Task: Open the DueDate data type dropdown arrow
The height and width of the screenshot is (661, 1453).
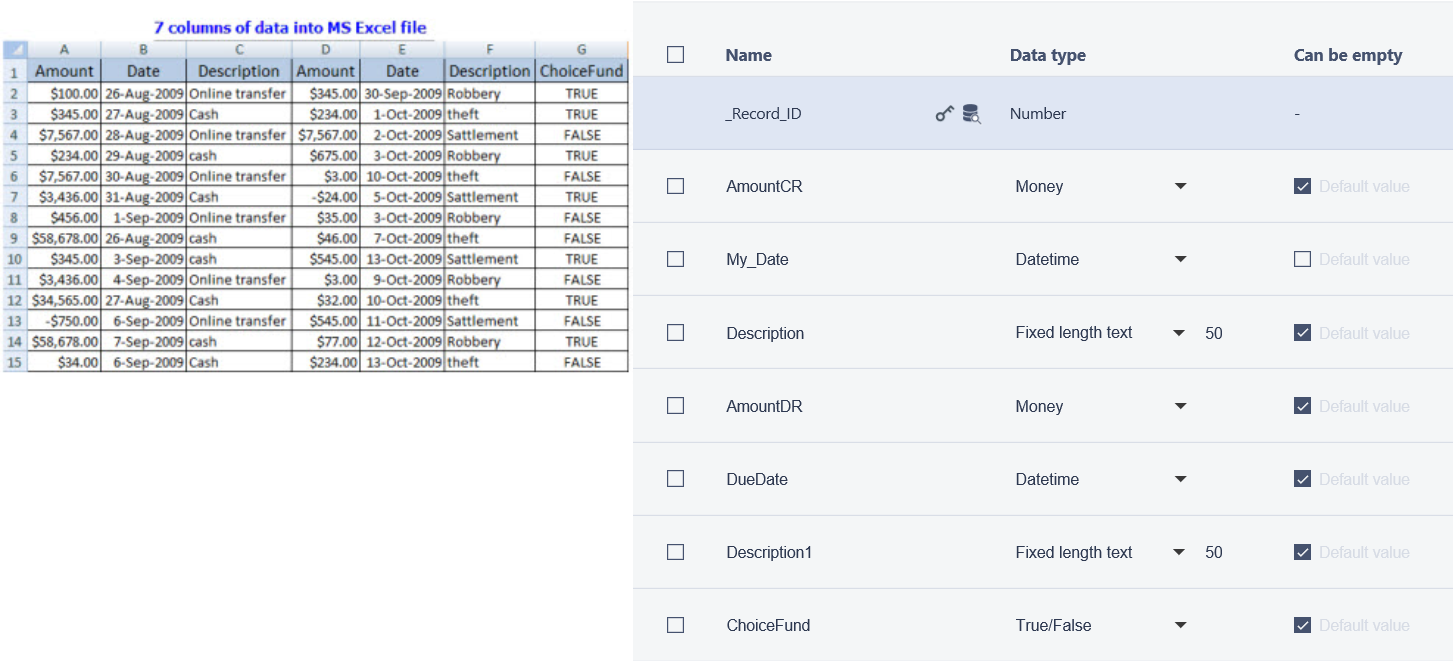Action: [1180, 479]
